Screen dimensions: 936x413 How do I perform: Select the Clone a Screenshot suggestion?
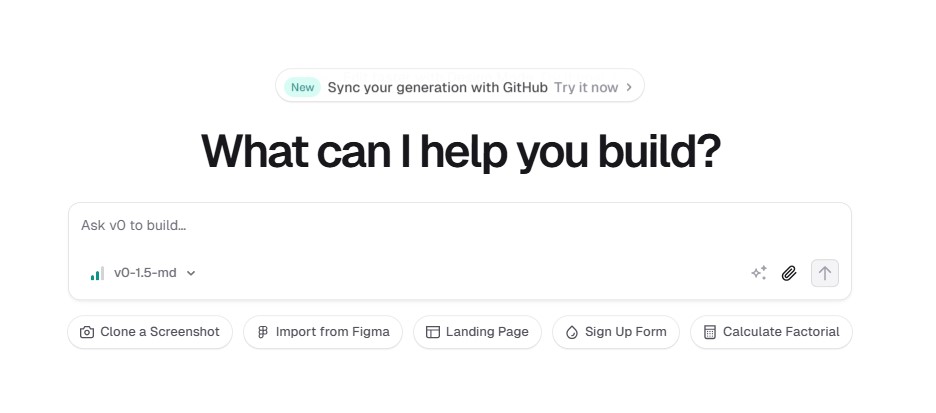[150, 332]
